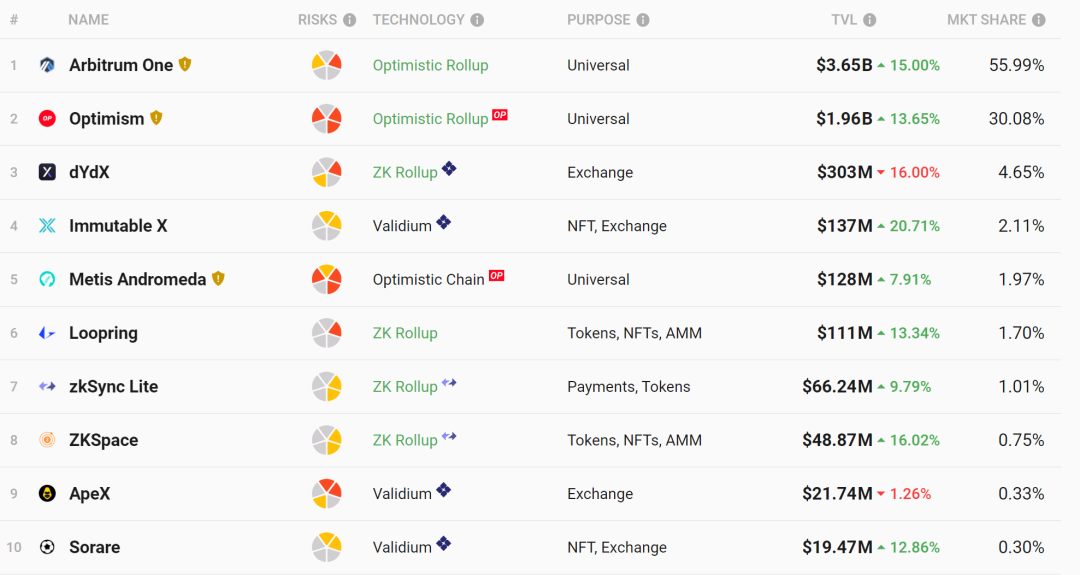Open the Sorare project link
This screenshot has height=575, width=1080.
coord(95,547)
